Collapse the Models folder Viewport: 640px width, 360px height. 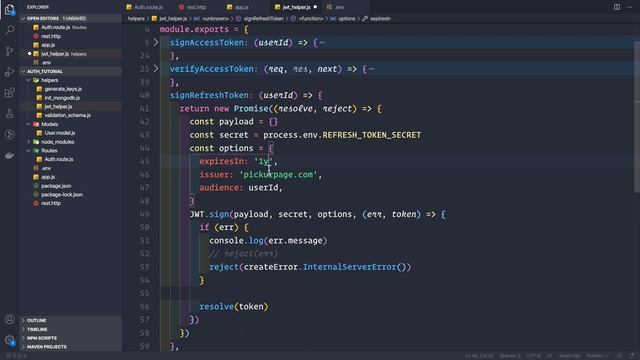coord(29,124)
